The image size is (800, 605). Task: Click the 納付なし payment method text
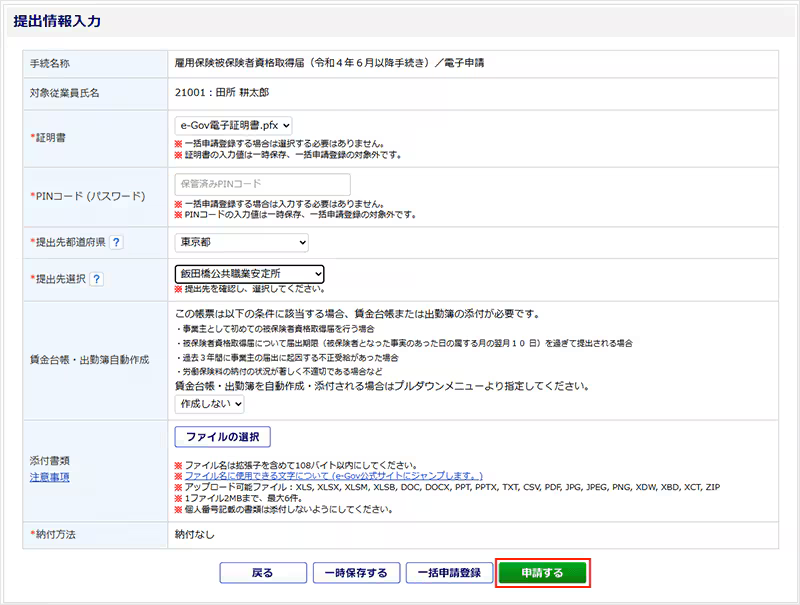click(x=197, y=535)
